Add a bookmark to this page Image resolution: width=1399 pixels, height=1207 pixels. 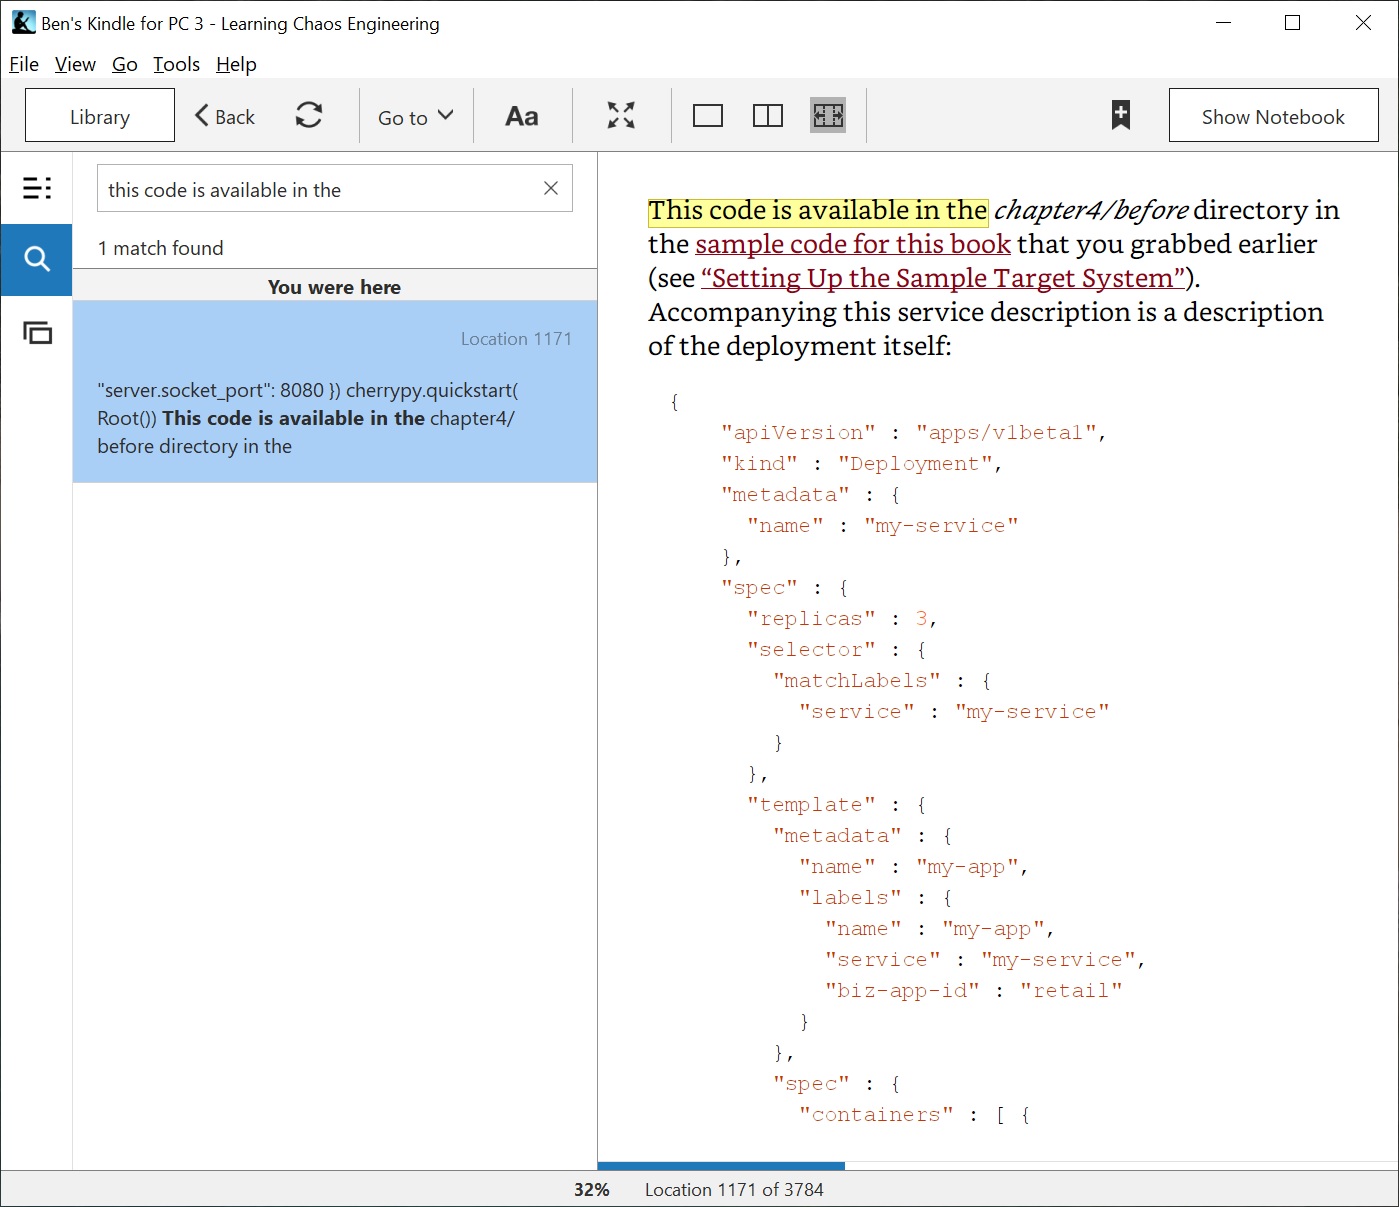tap(1119, 115)
